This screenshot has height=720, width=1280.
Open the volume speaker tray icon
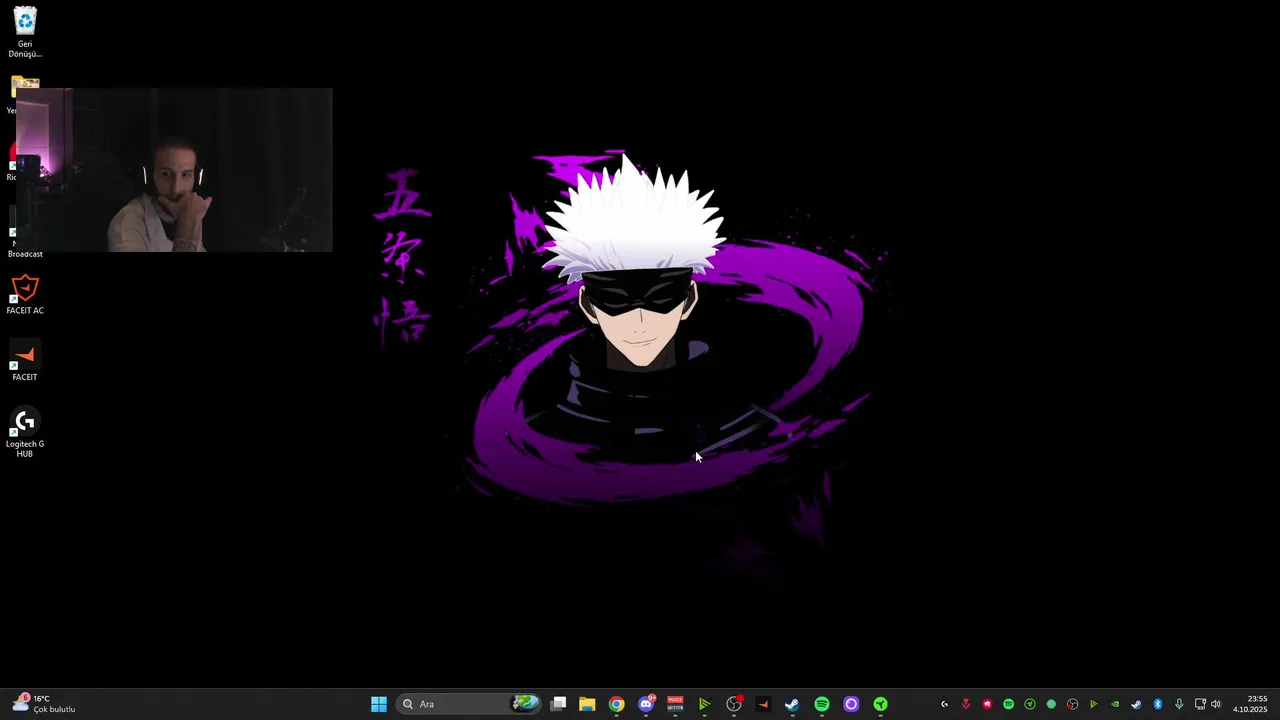(1216, 704)
